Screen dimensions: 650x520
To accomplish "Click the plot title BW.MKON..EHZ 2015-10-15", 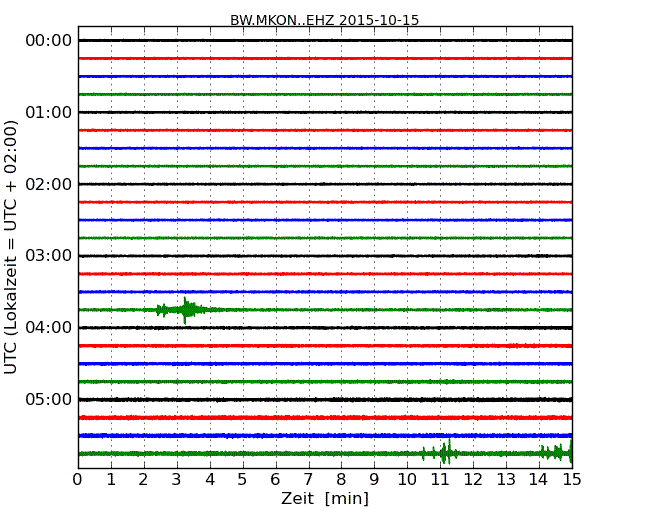I will 325,20.
